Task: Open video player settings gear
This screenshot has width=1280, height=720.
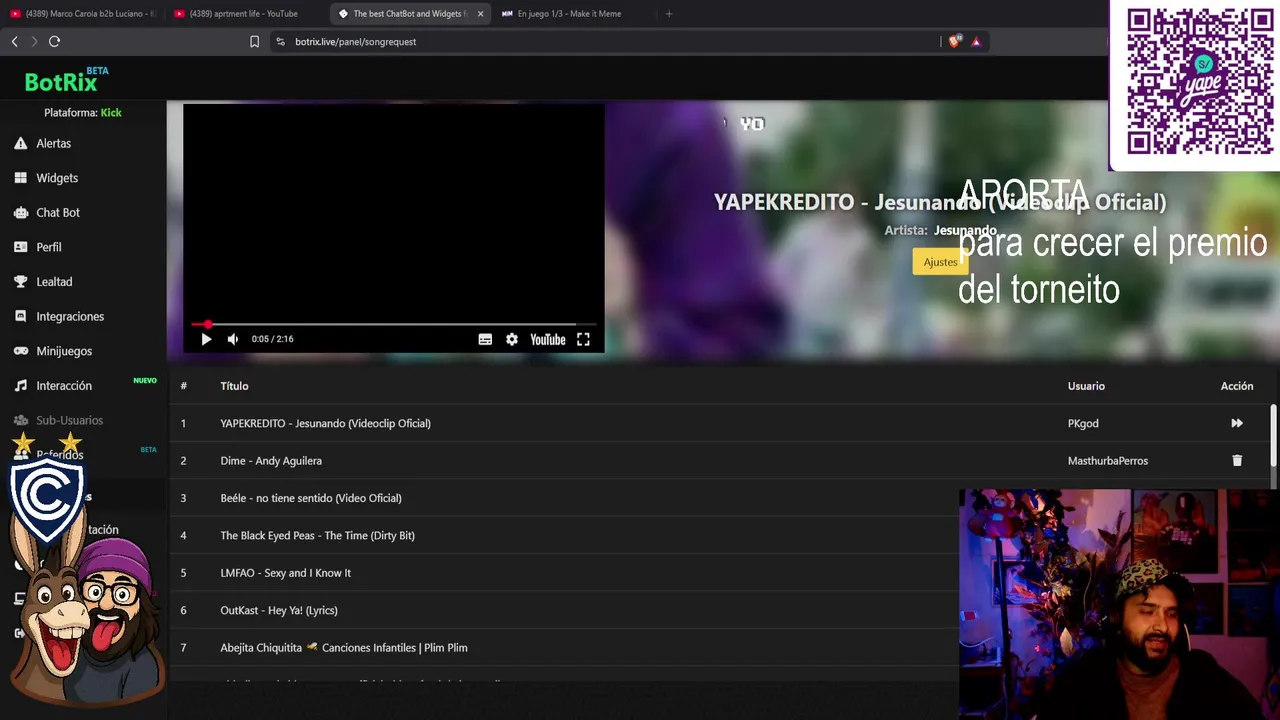Action: pos(512,339)
